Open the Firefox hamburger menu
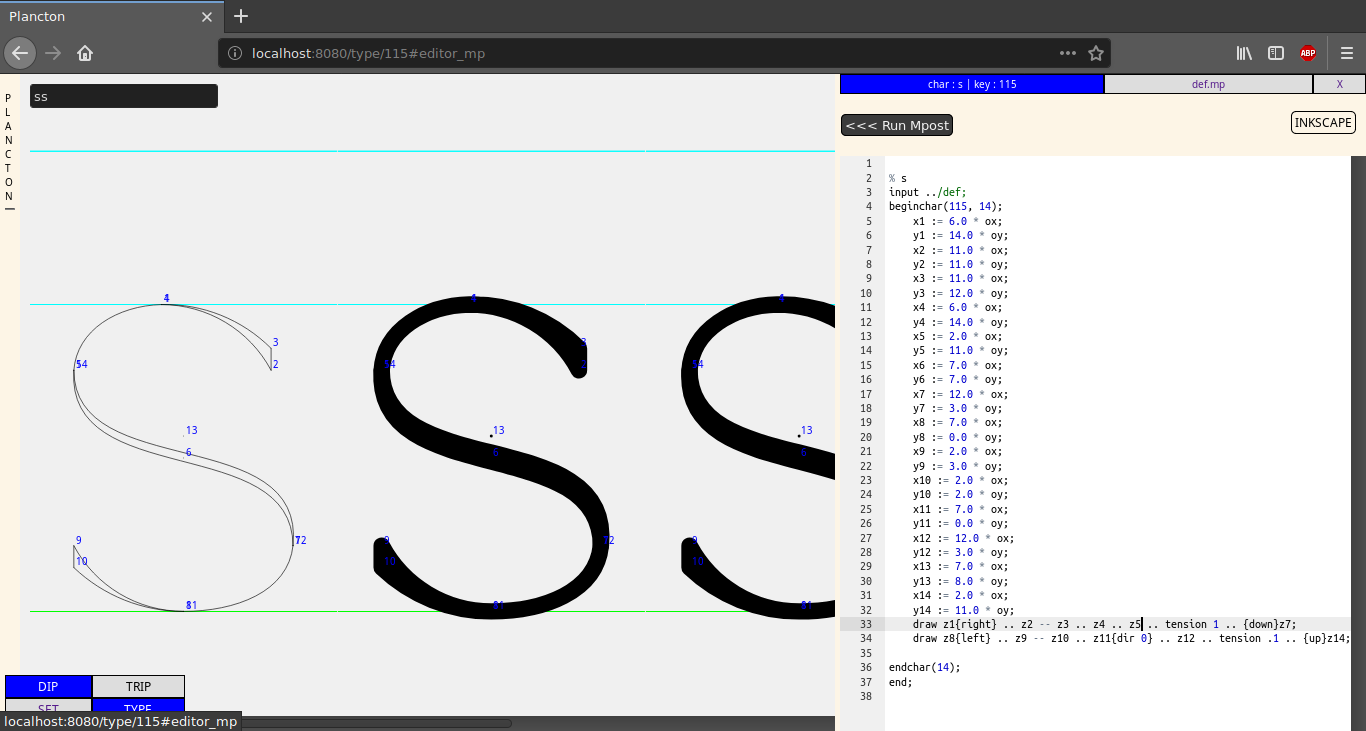Viewport: 1366px width, 731px height. pos(1346,53)
